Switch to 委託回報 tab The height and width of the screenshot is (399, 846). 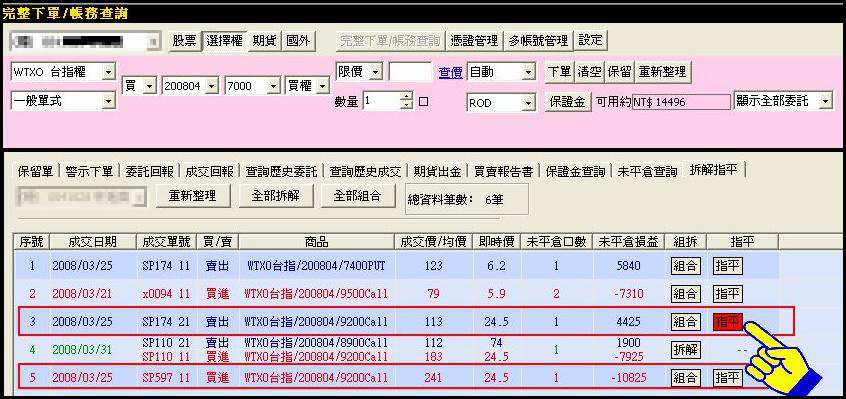coord(149,172)
